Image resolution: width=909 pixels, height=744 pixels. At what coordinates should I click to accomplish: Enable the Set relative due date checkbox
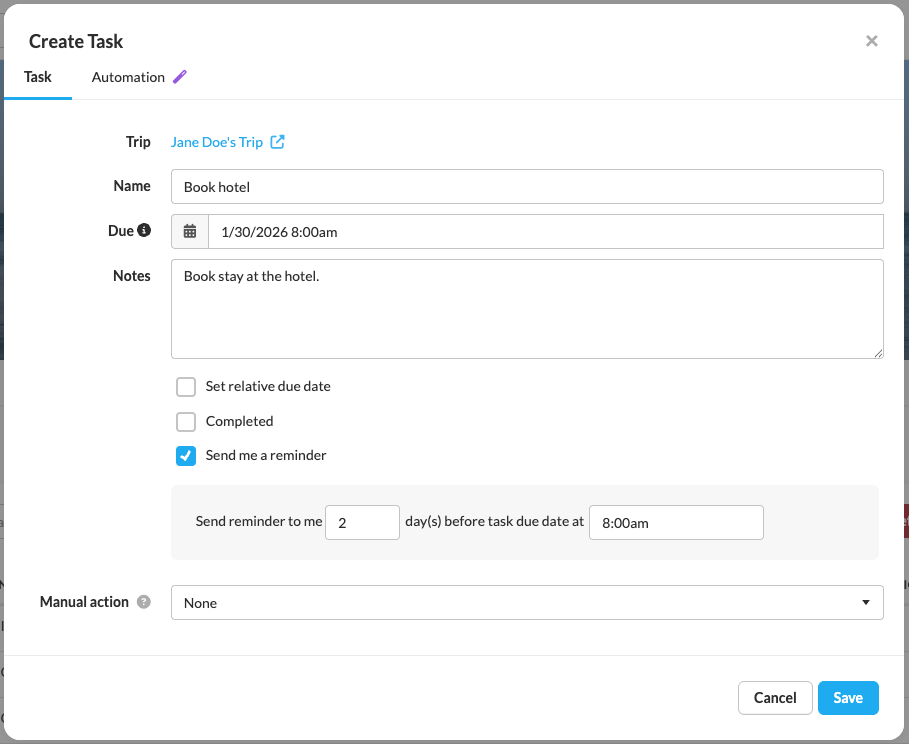point(186,387)
